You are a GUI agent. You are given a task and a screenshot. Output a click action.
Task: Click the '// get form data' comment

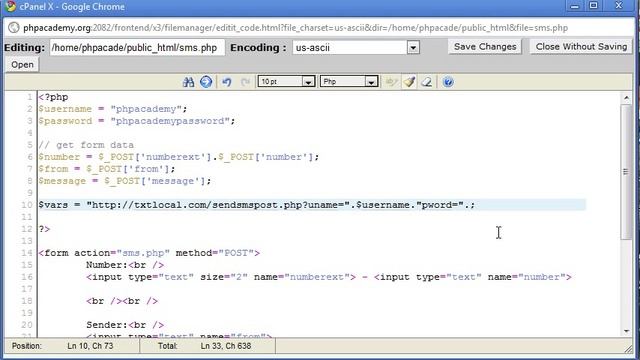point(86,145)
